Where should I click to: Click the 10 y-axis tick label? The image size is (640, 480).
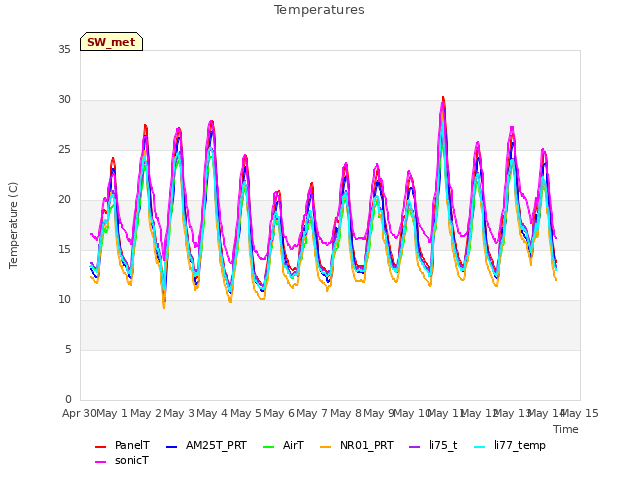(x=64, y=300)
